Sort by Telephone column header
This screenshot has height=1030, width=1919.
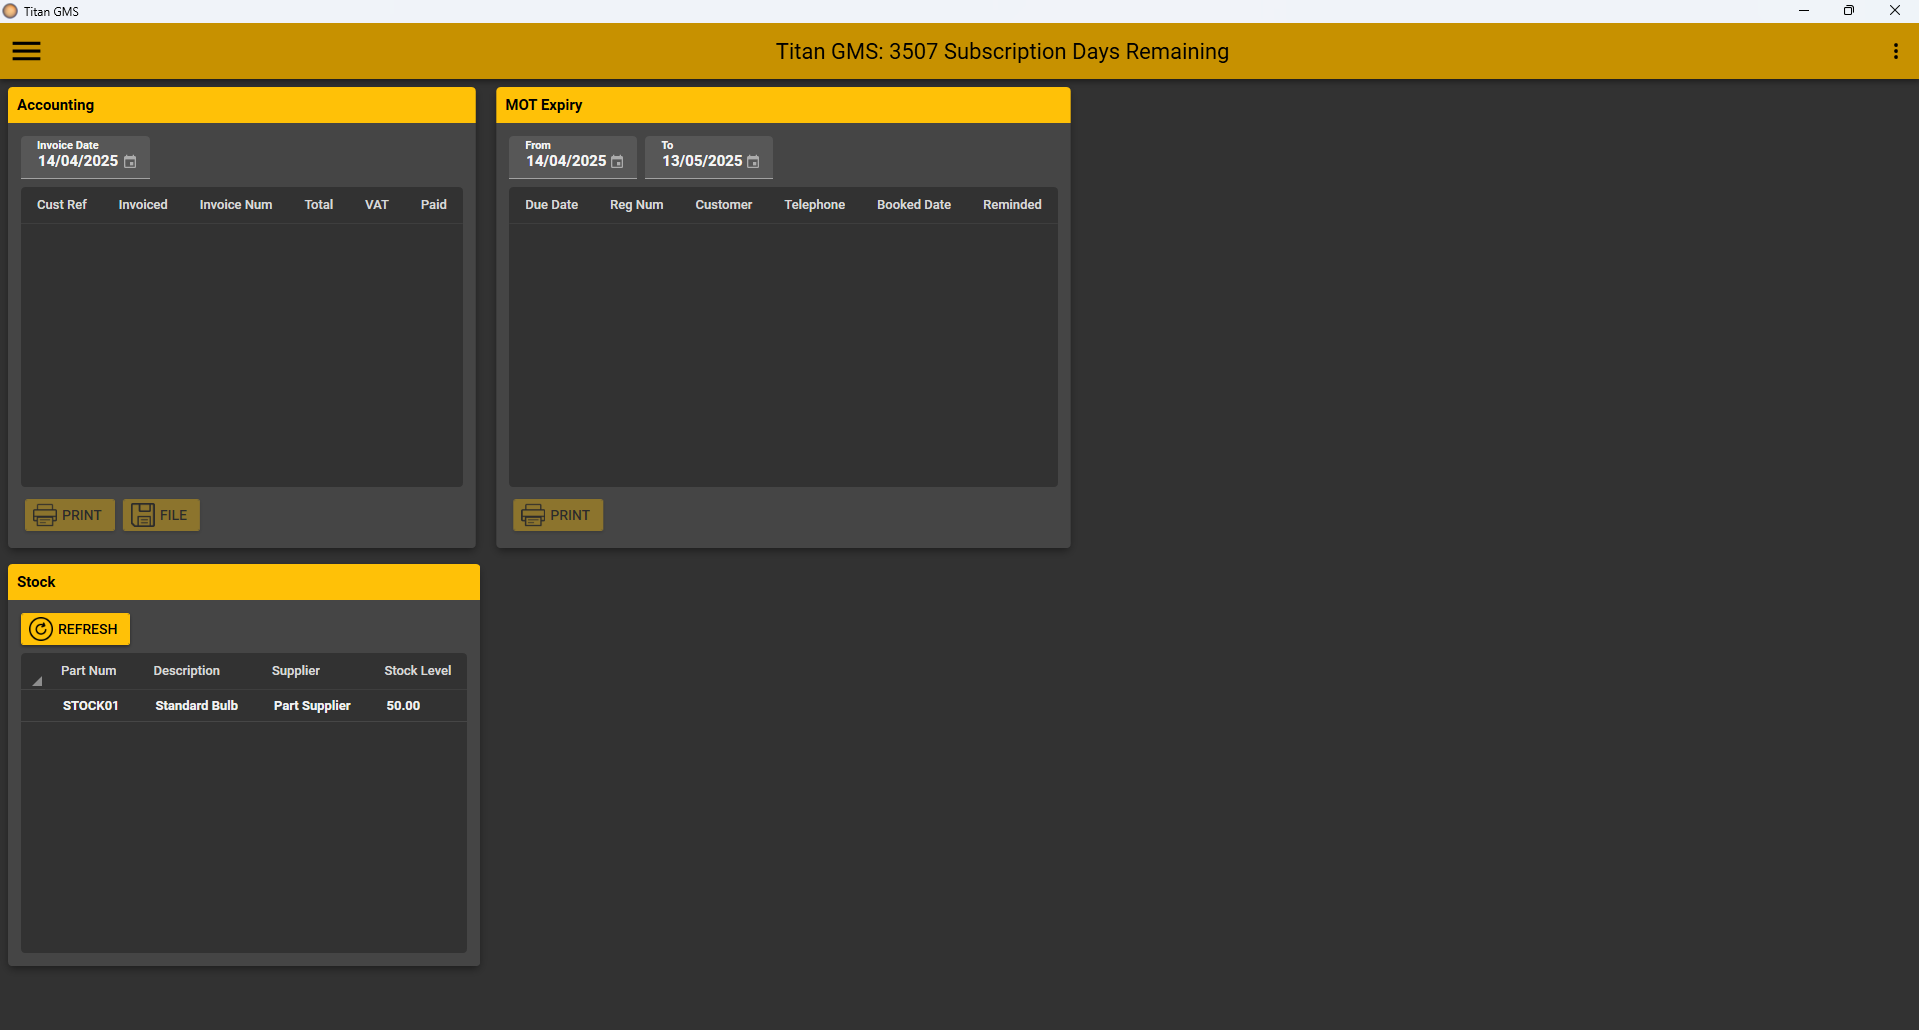point(815,205)
